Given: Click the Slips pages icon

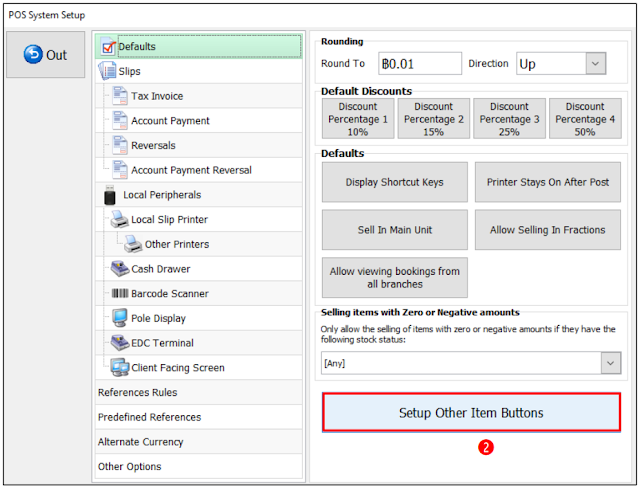Looking at the screenshot, I should tap(107, 71).
